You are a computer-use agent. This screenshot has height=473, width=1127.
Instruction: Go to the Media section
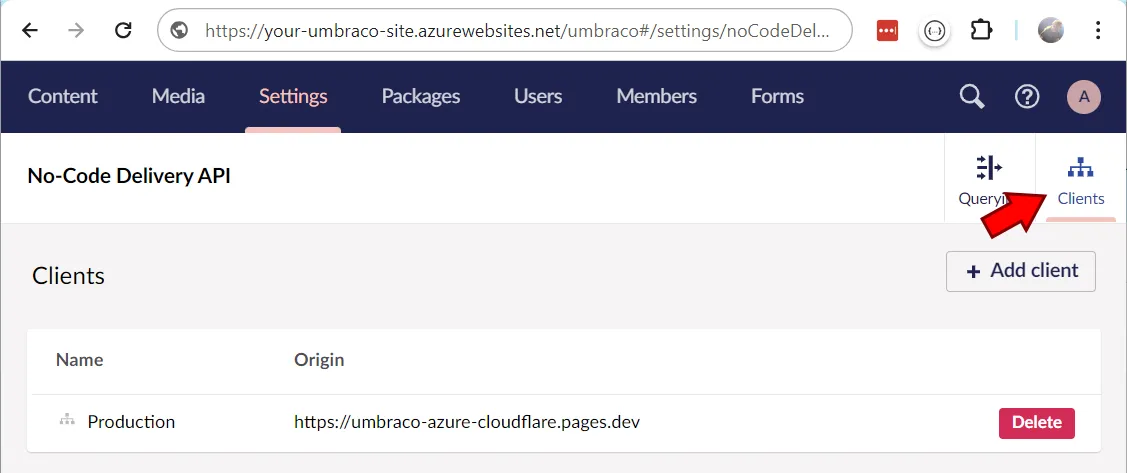point(178,96)
